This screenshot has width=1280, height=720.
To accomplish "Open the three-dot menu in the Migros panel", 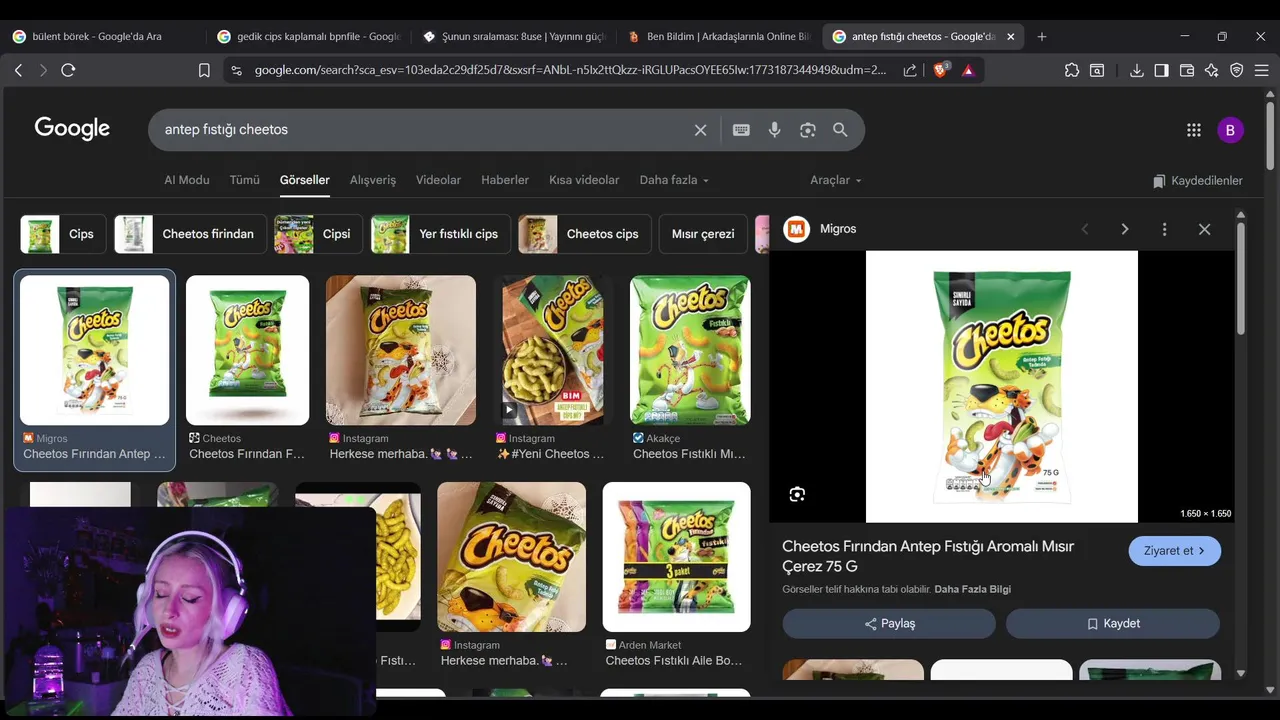I will (1164, 229).
